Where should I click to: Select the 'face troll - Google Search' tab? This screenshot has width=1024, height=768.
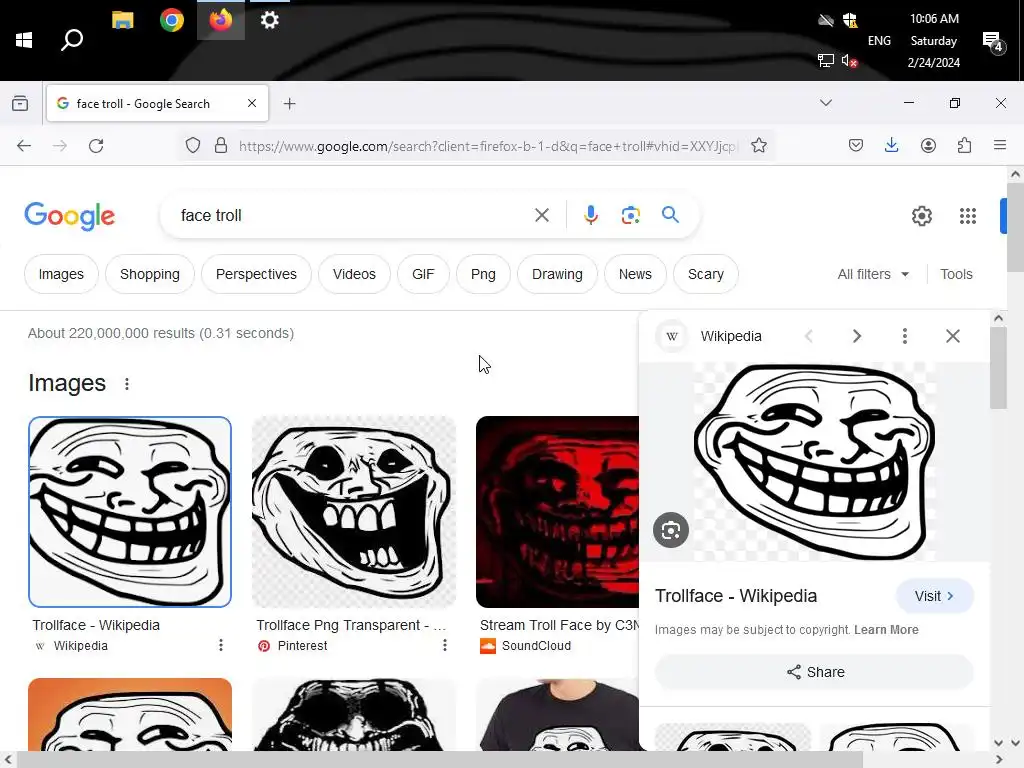157,103
